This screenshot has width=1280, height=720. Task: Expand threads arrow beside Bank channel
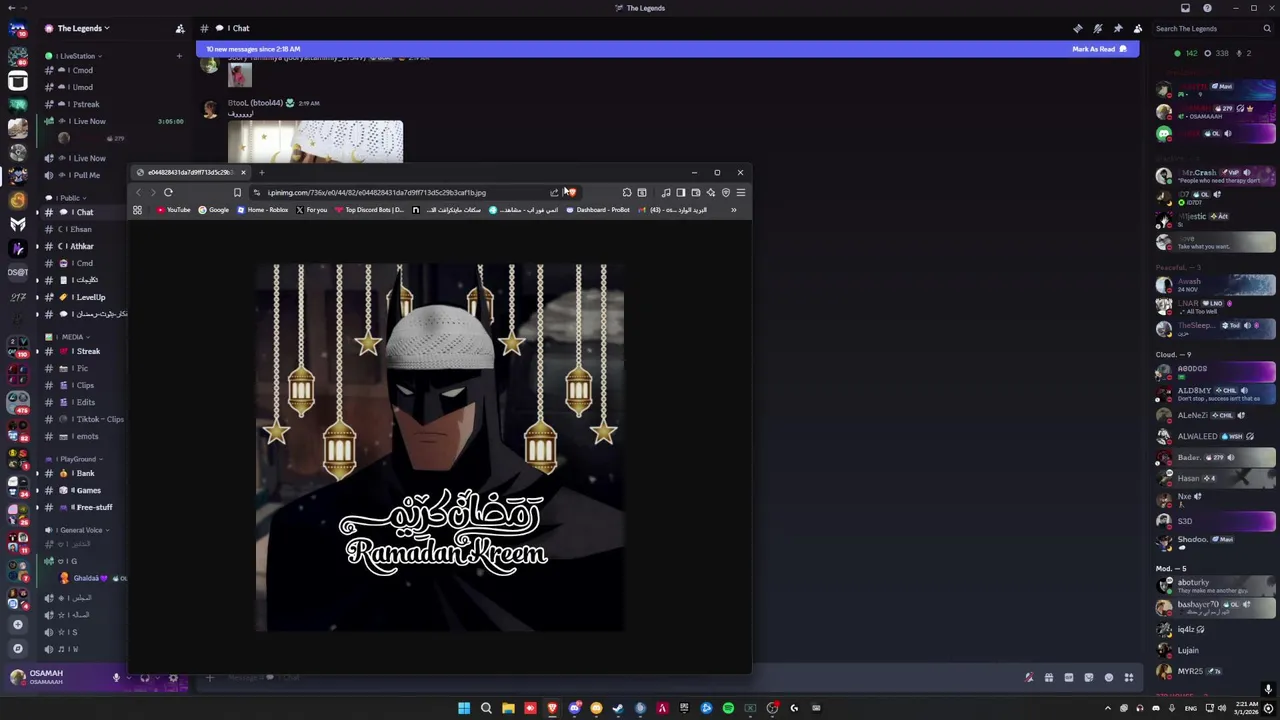click(37, 473)
